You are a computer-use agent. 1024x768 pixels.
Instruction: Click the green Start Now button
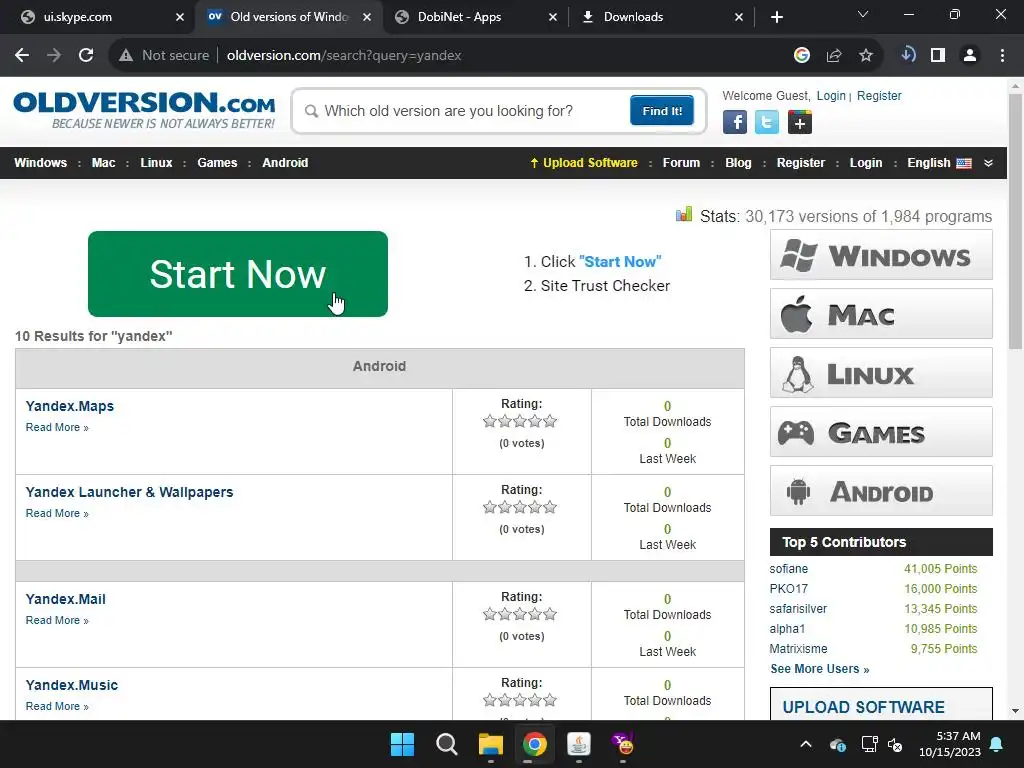click(238, 274)
